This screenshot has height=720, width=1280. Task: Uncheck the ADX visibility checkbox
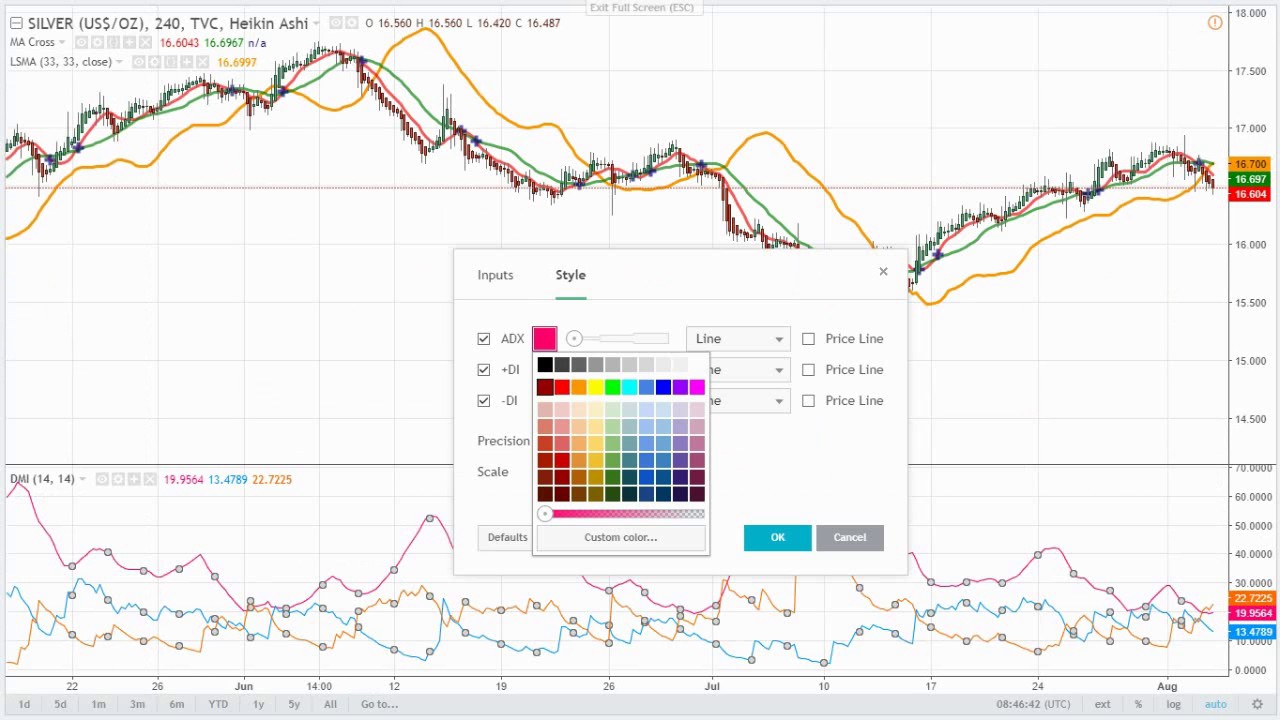(x=484, y=339)
